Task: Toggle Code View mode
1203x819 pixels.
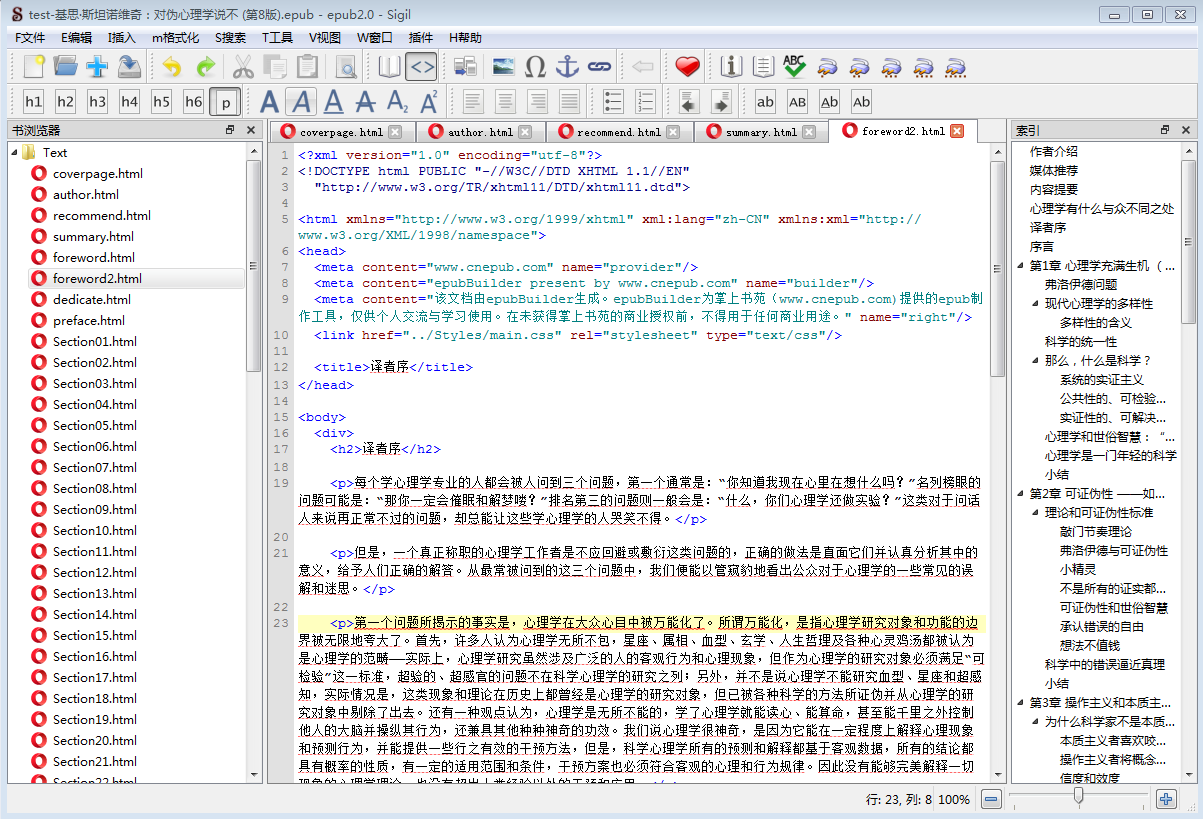Action: 420,66
